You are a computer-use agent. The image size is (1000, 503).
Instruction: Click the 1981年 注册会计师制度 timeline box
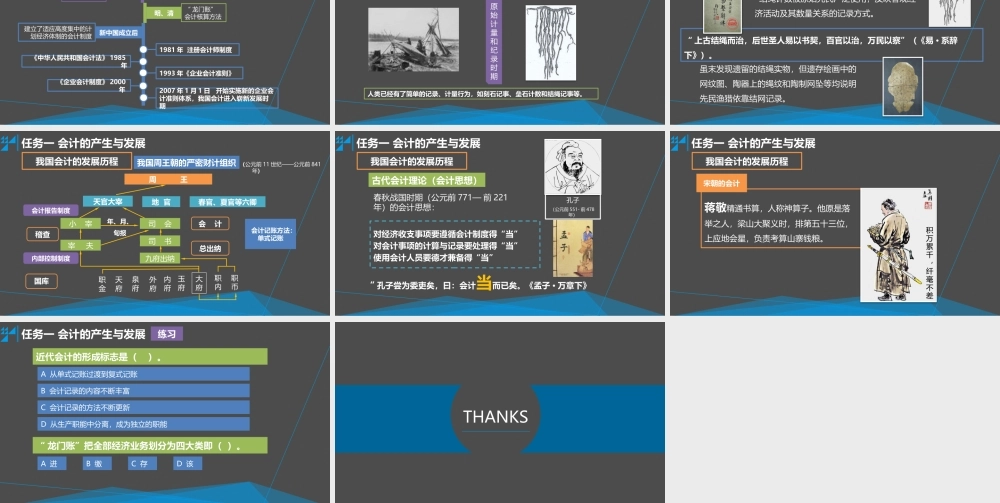198,49
